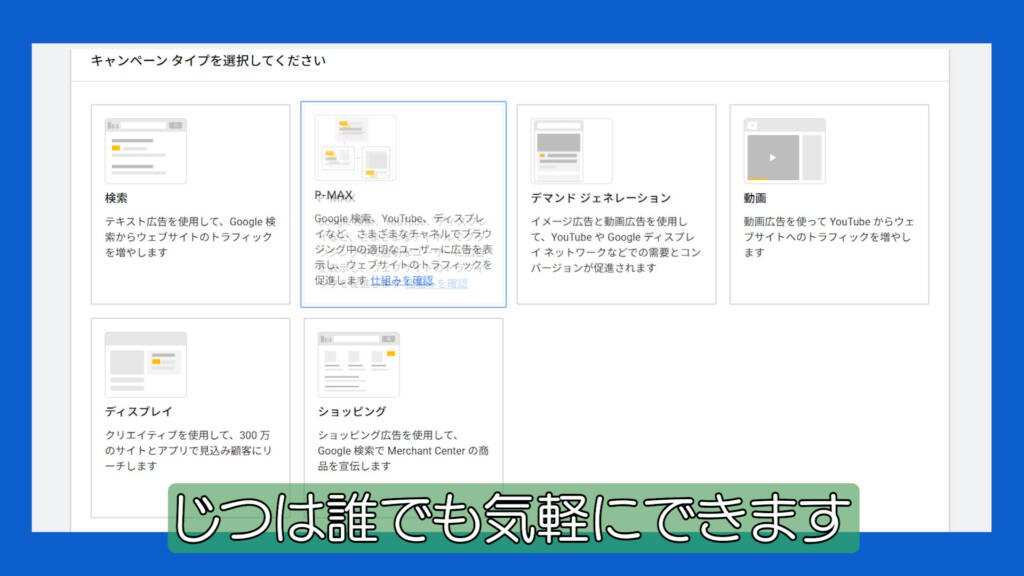The image size is (1024, 576).
Task: Choose the 動画 campaign type title
Action: point(755,198)
